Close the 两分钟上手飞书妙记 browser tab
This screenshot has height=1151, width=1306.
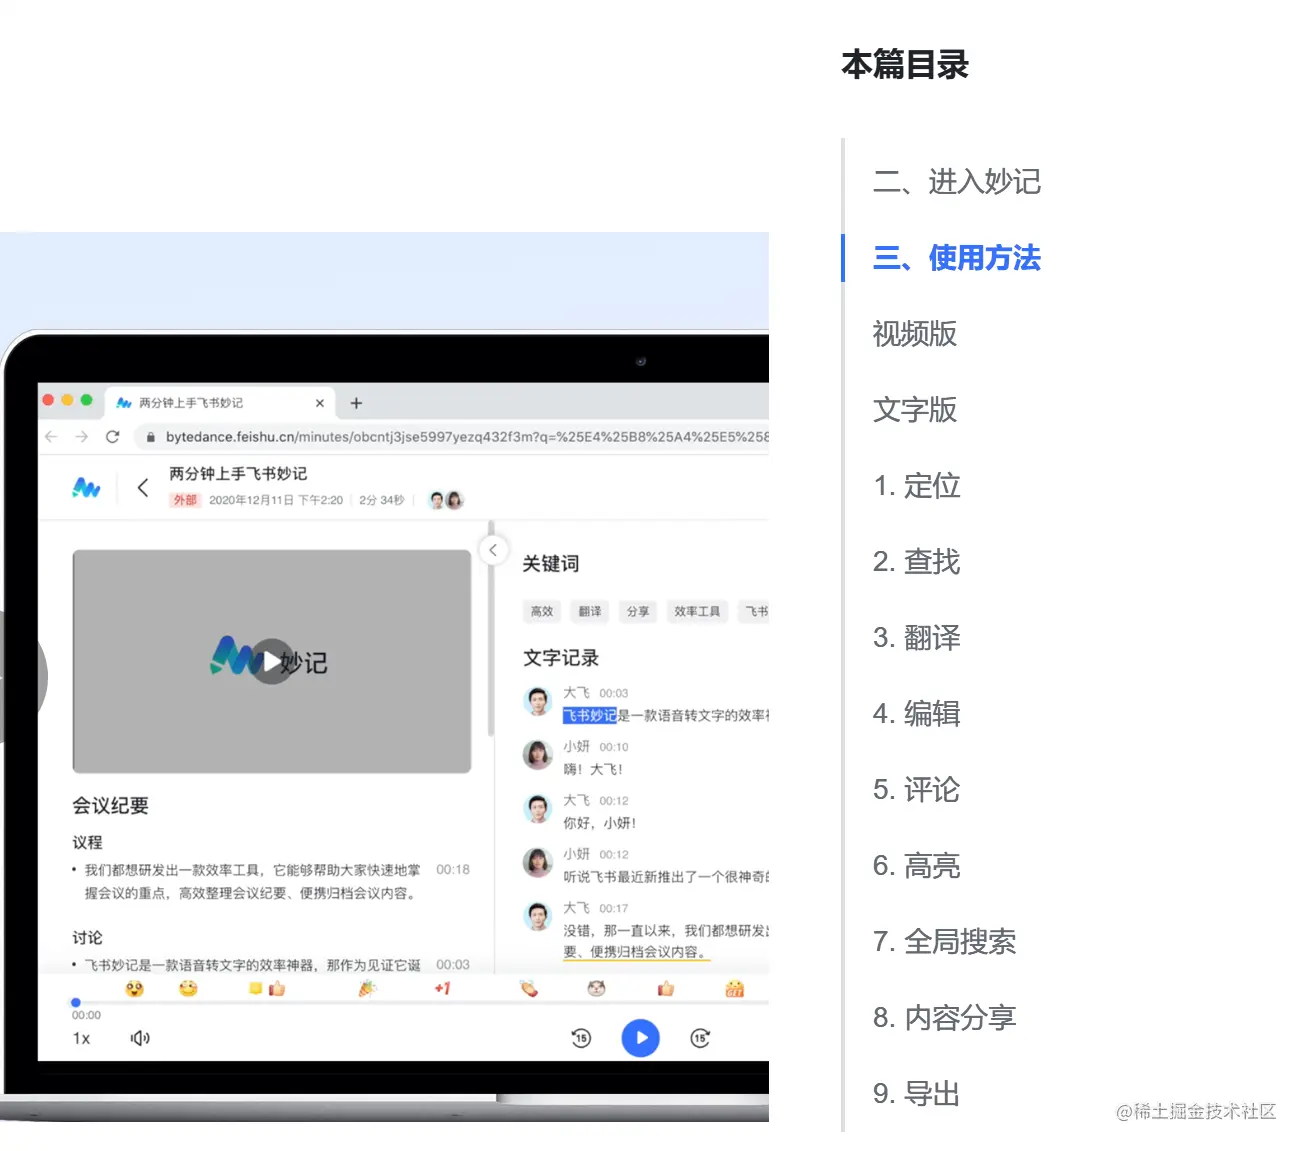coord(320,403)
